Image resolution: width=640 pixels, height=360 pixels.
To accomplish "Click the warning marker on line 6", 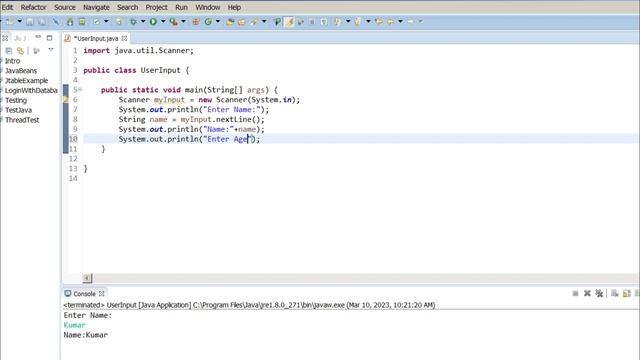I will point(65,100).
